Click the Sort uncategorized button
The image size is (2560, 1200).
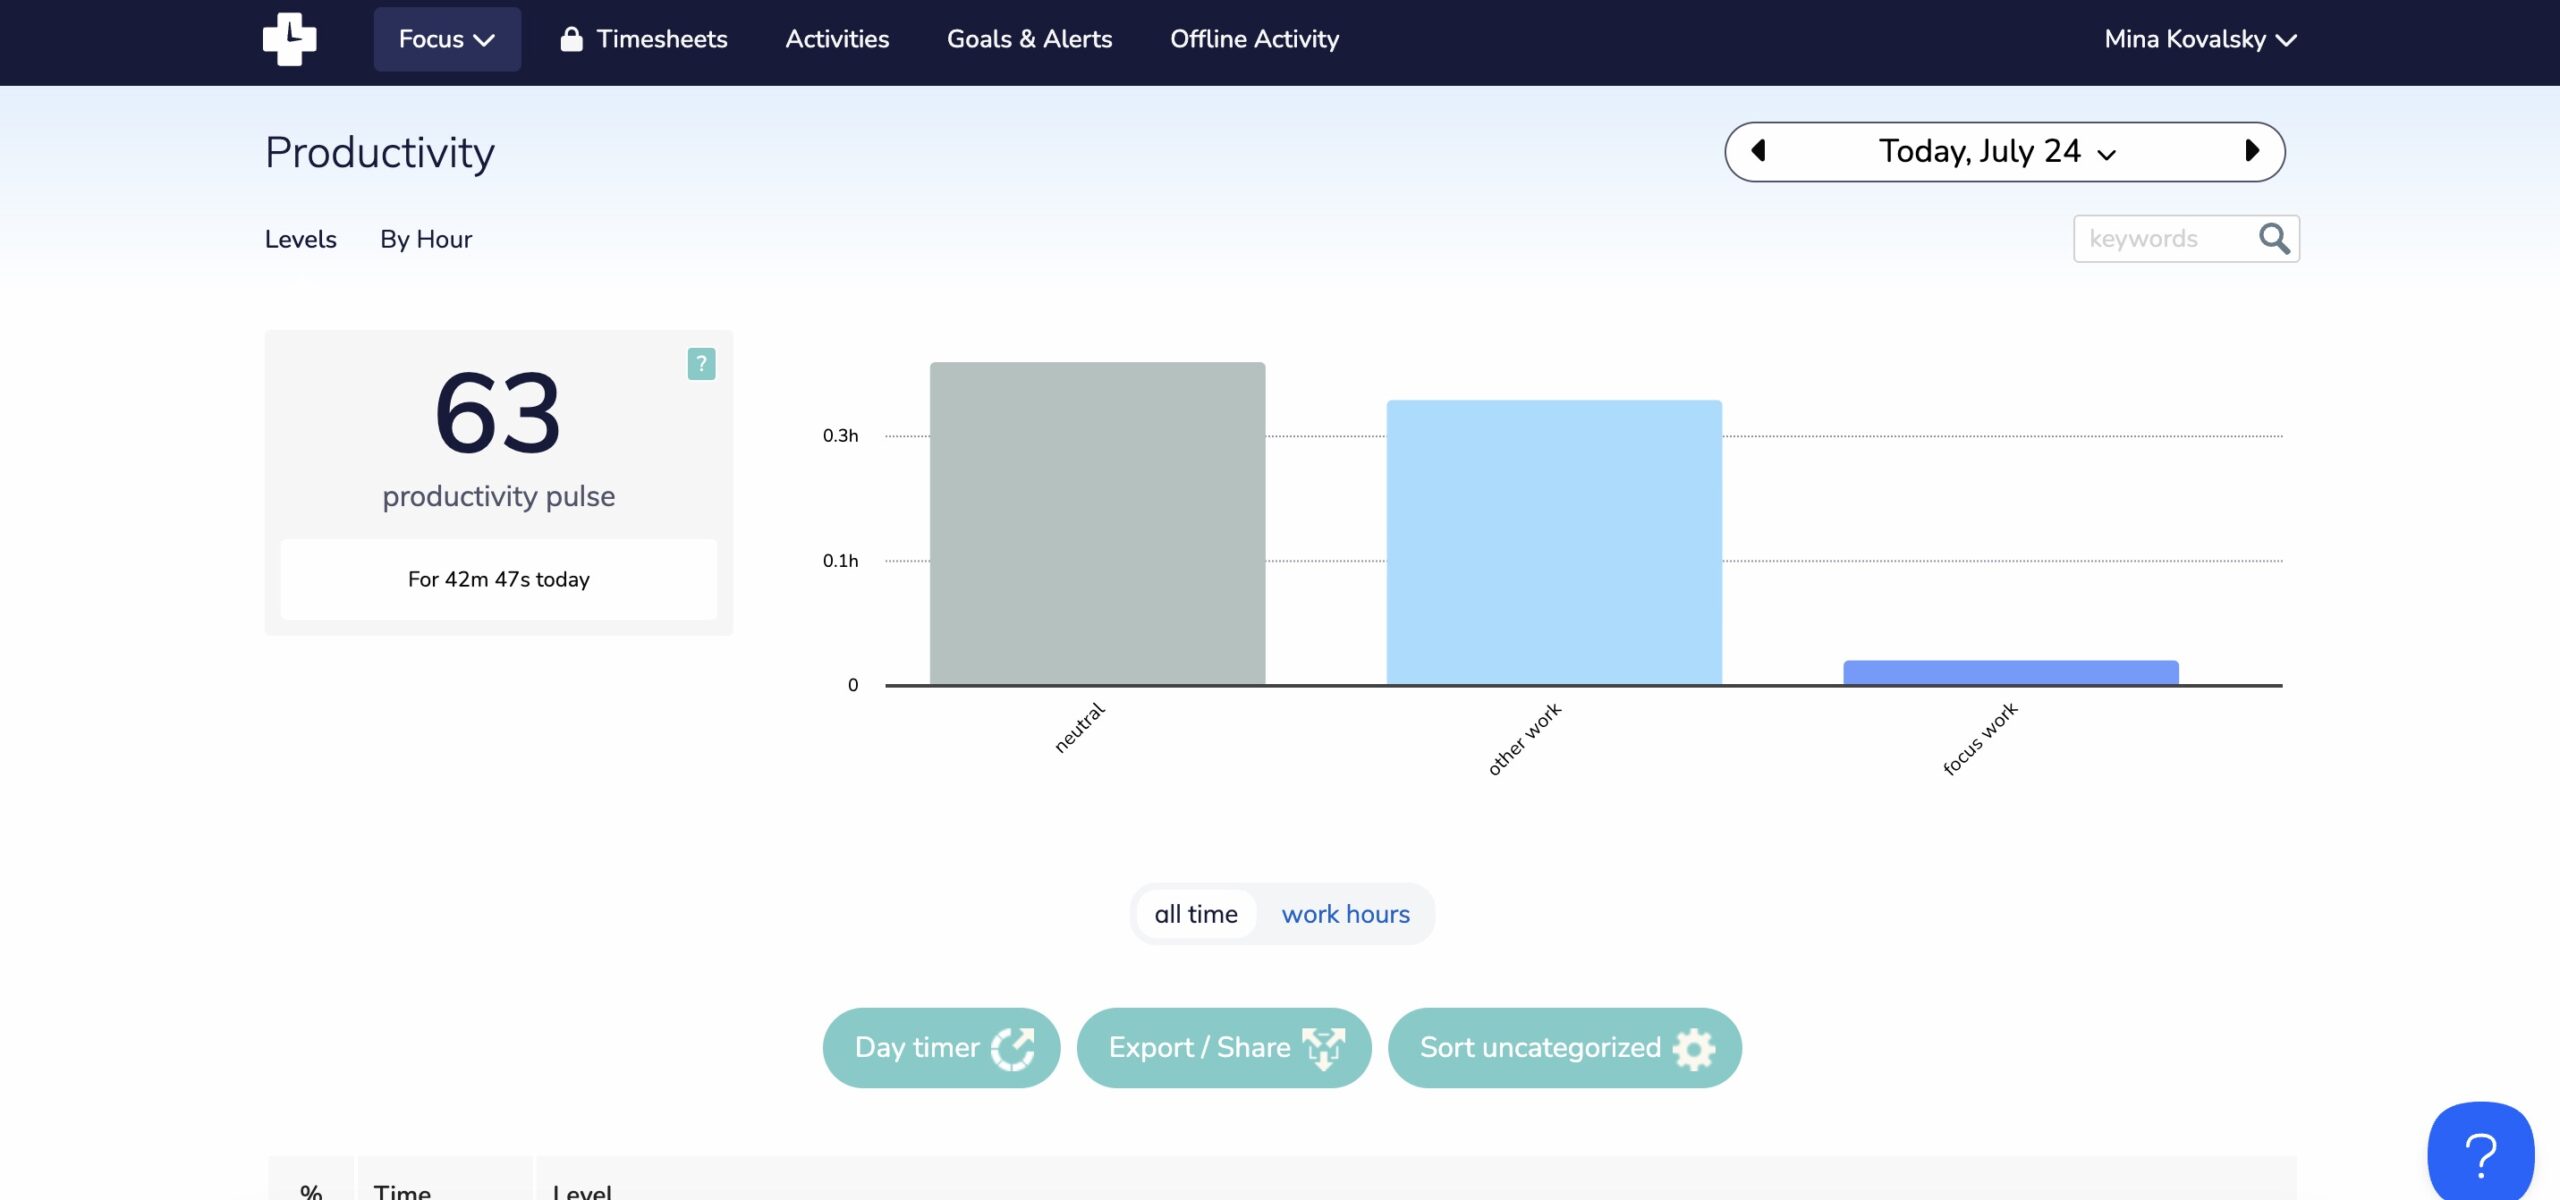(1565, 1048)
